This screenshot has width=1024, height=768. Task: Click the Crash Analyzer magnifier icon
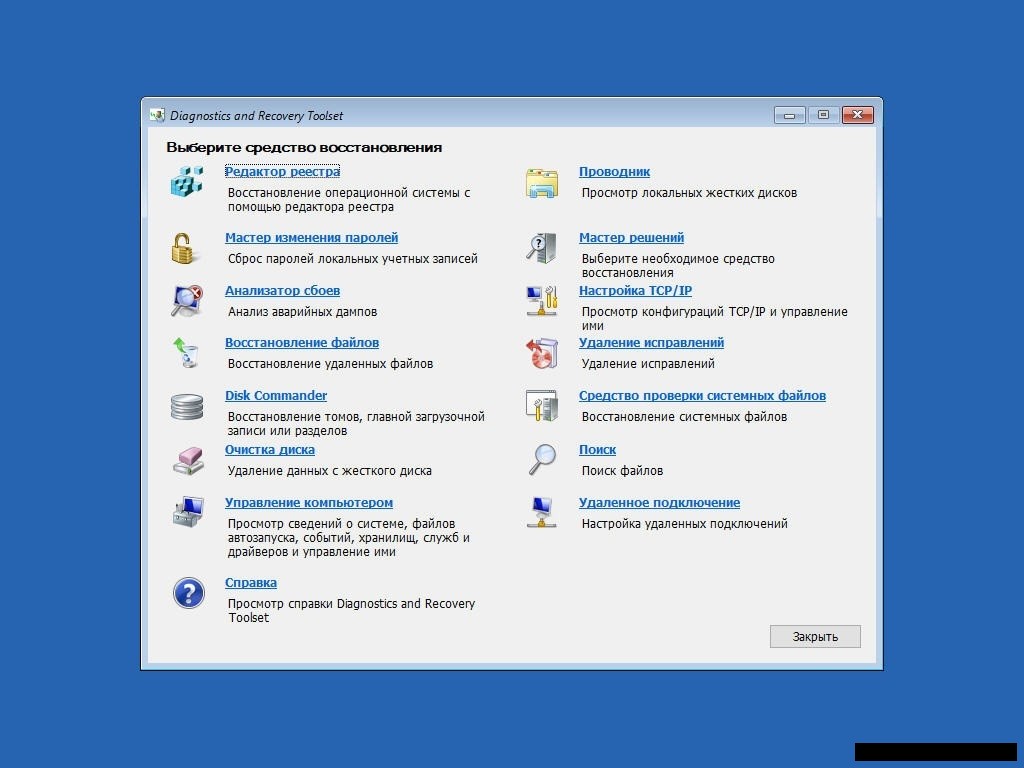click(x=187, y=300)
